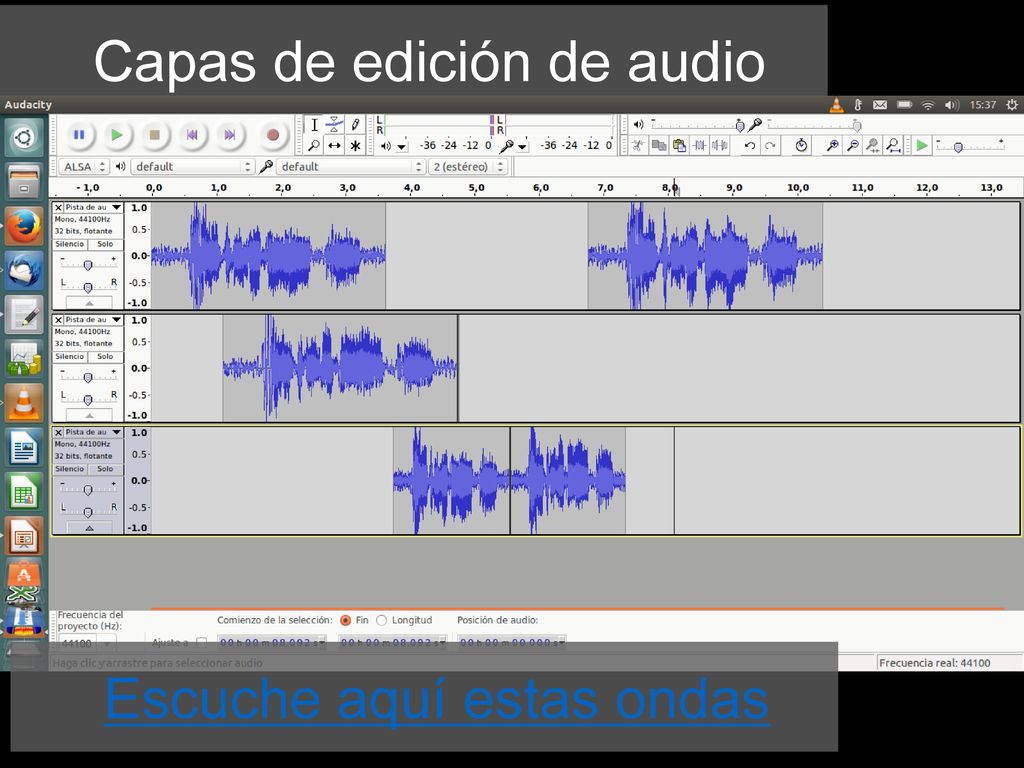This screenshot has height=768, width=1024.
Task: Click the Zoom Out magnifier
Action: pos(853,145)
